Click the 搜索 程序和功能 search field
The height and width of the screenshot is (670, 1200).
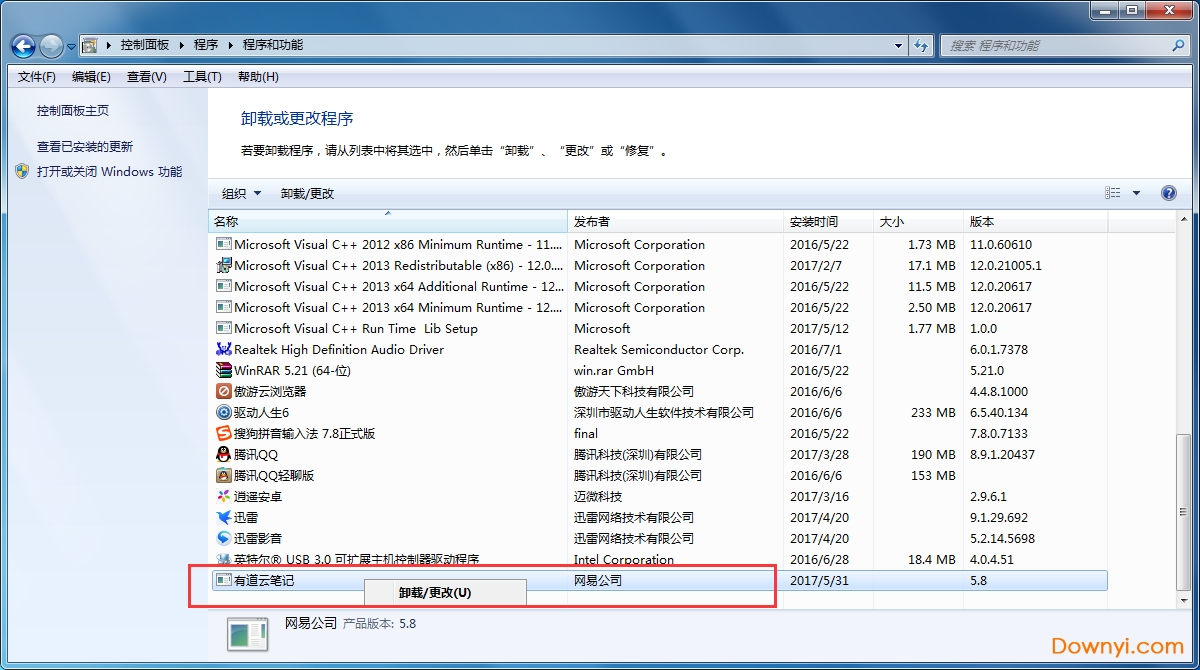[1055, 46]
